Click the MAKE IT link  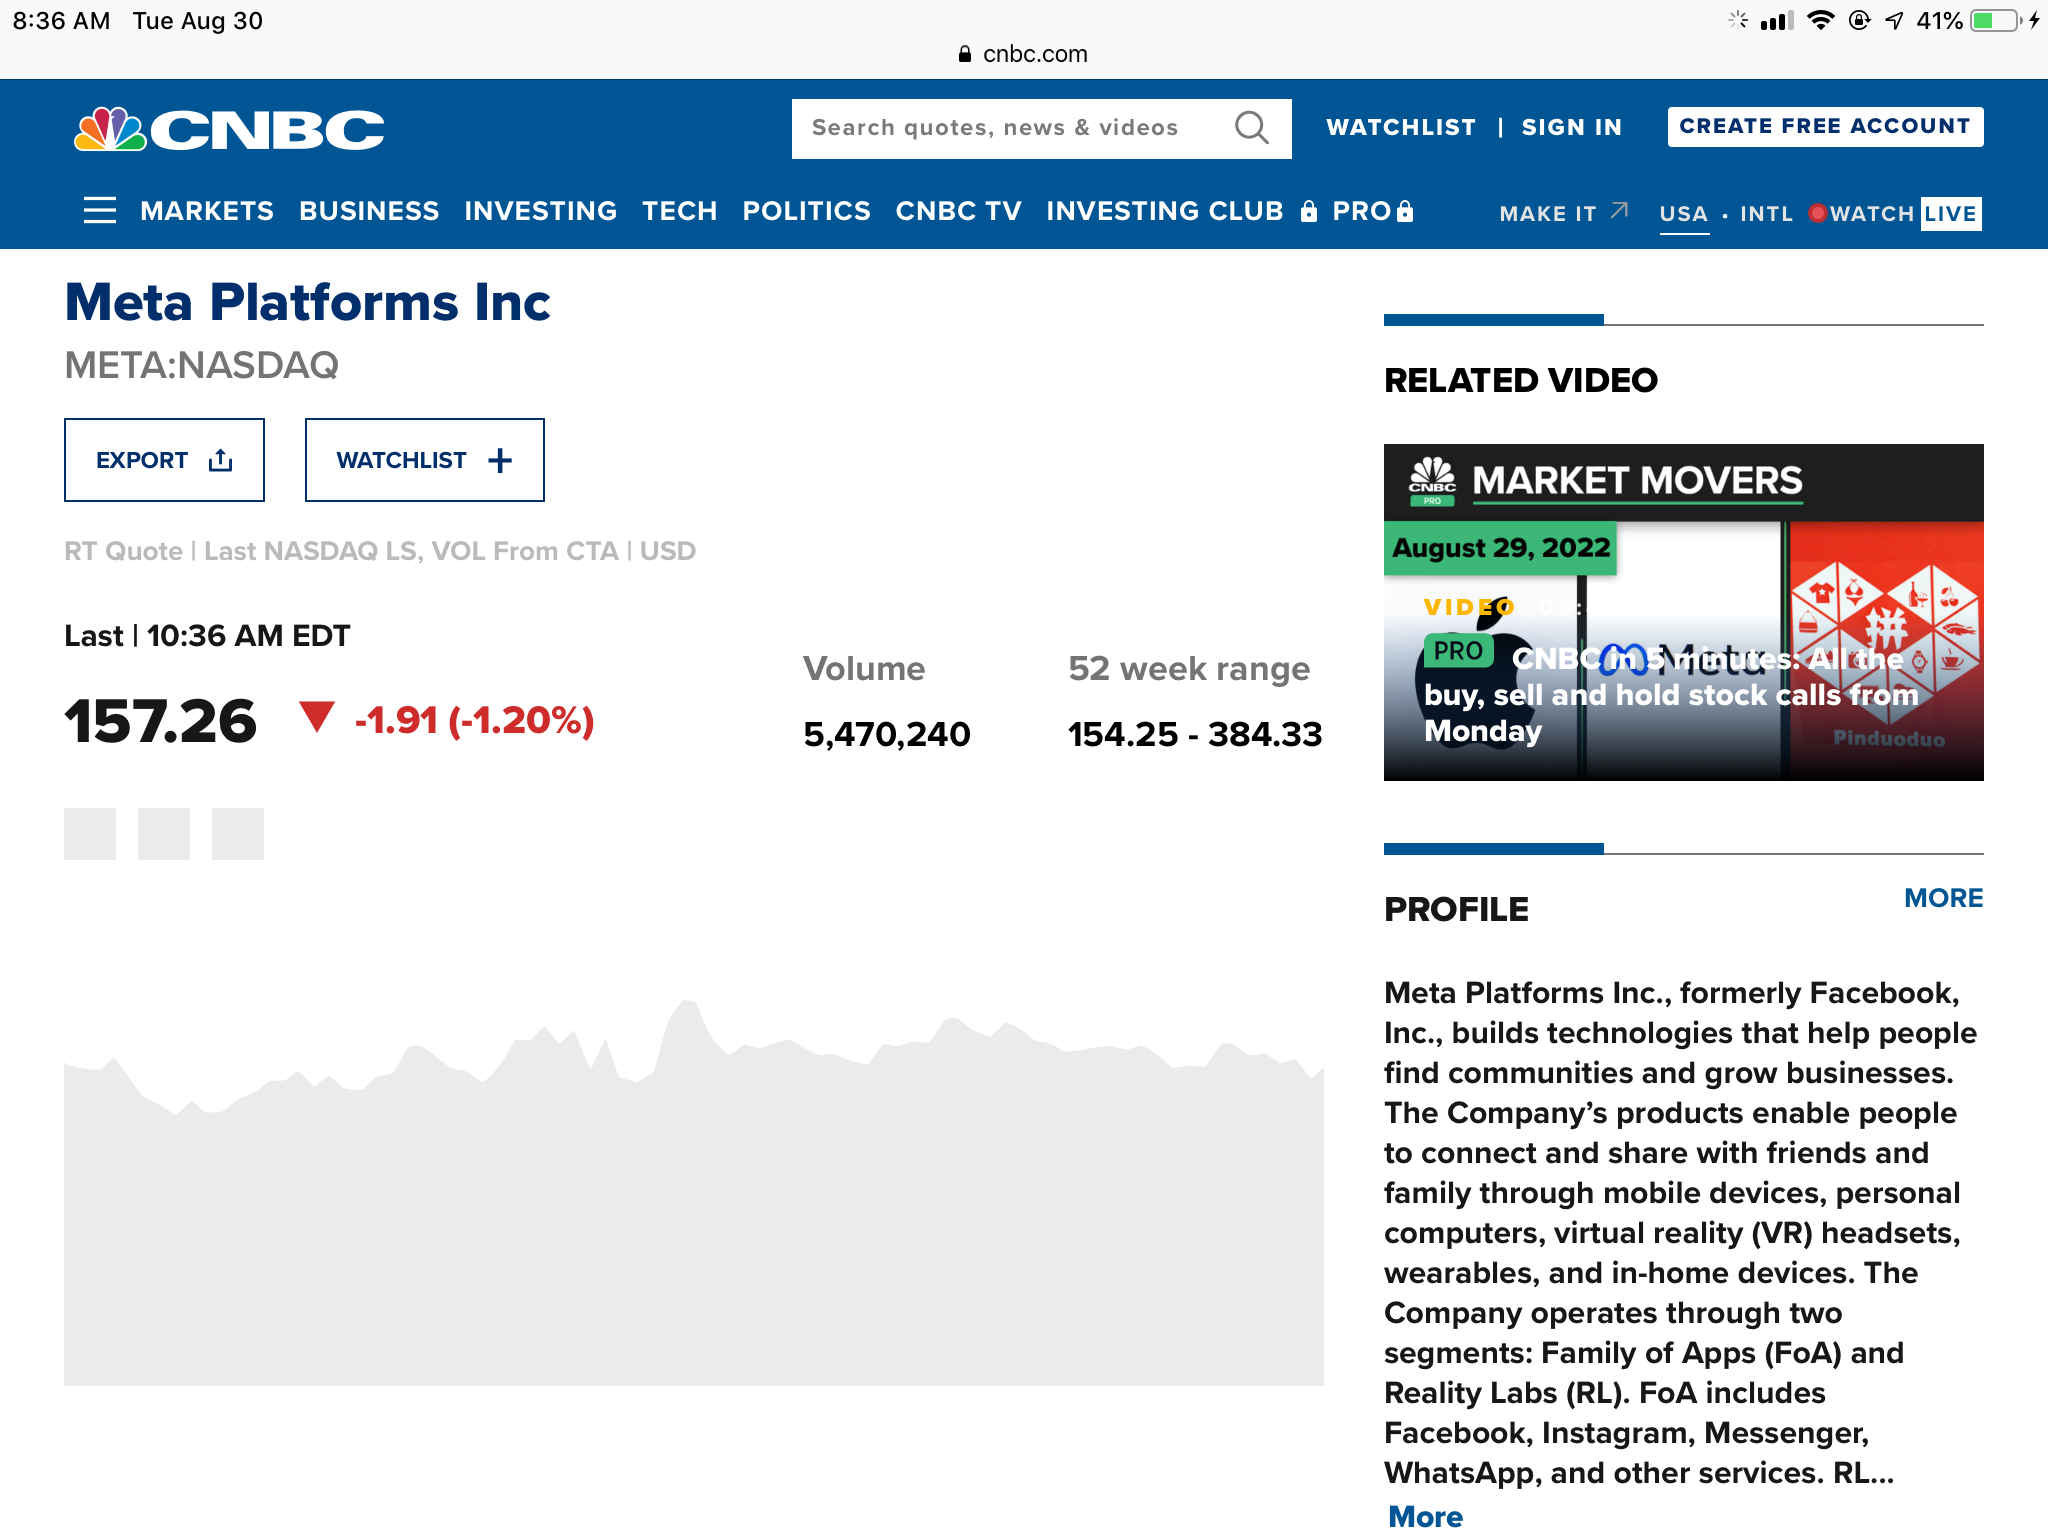(x=1548, y=213)
